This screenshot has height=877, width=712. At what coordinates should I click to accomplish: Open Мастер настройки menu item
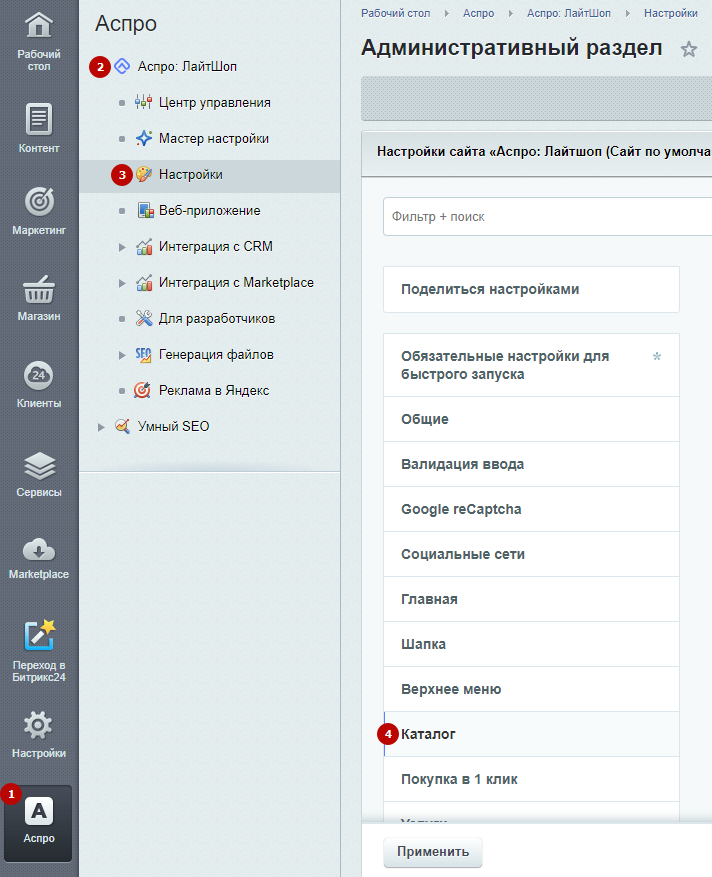(214, 139)
